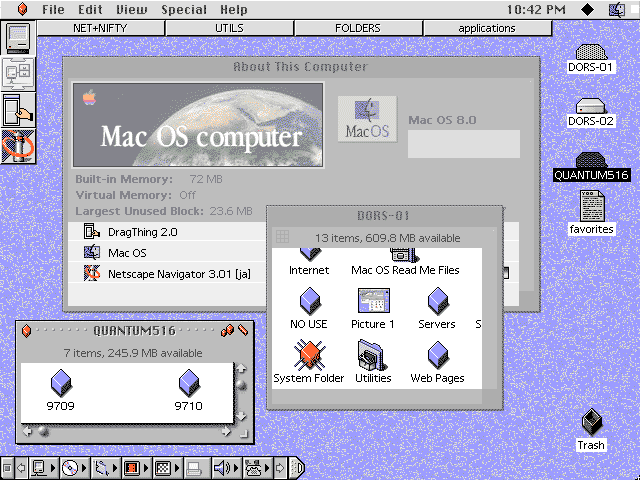Click the QUANTUM516 window resize corner box

point(243,433)
